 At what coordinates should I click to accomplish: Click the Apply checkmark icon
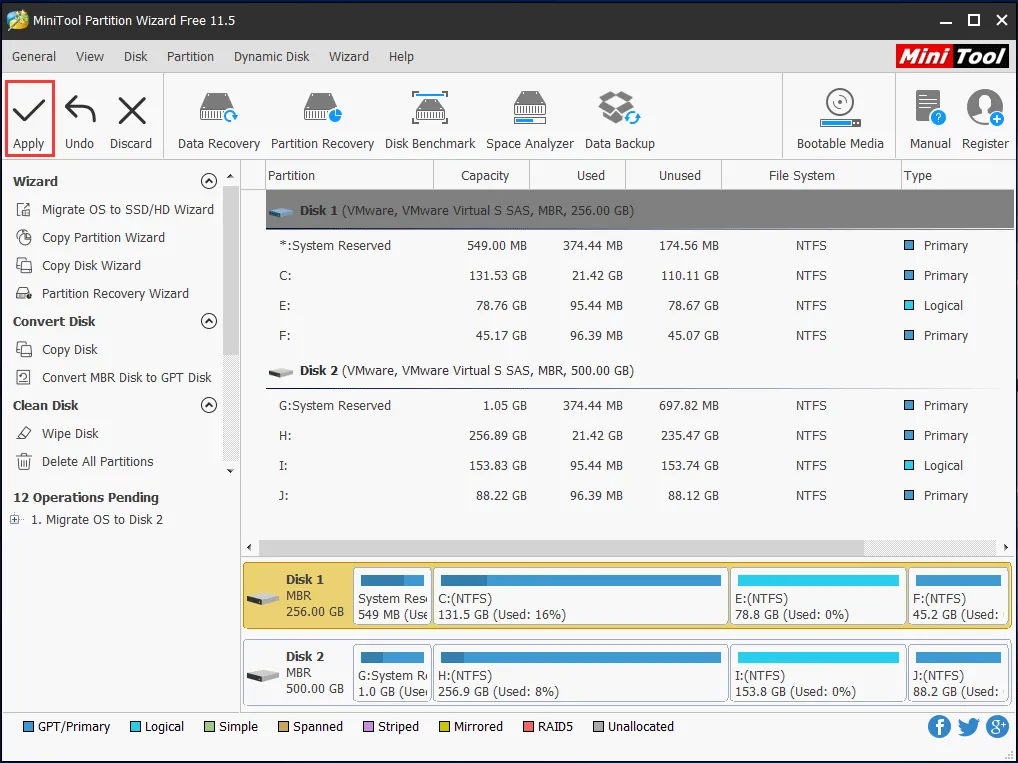click(x=28, y=110)
